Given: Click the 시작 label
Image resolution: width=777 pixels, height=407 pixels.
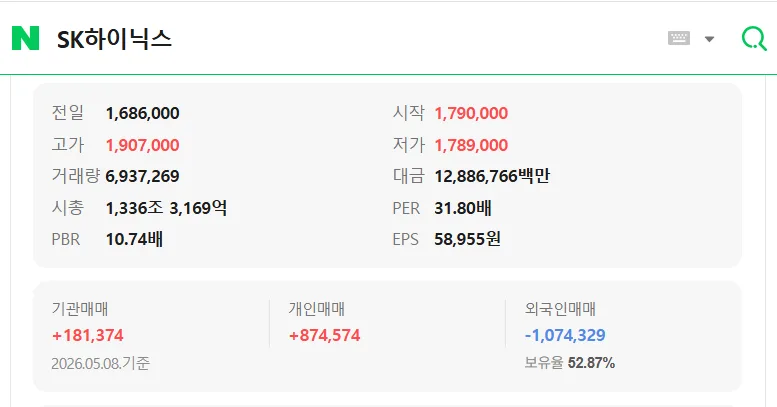Looking at the screenshot, I should 409,113.
